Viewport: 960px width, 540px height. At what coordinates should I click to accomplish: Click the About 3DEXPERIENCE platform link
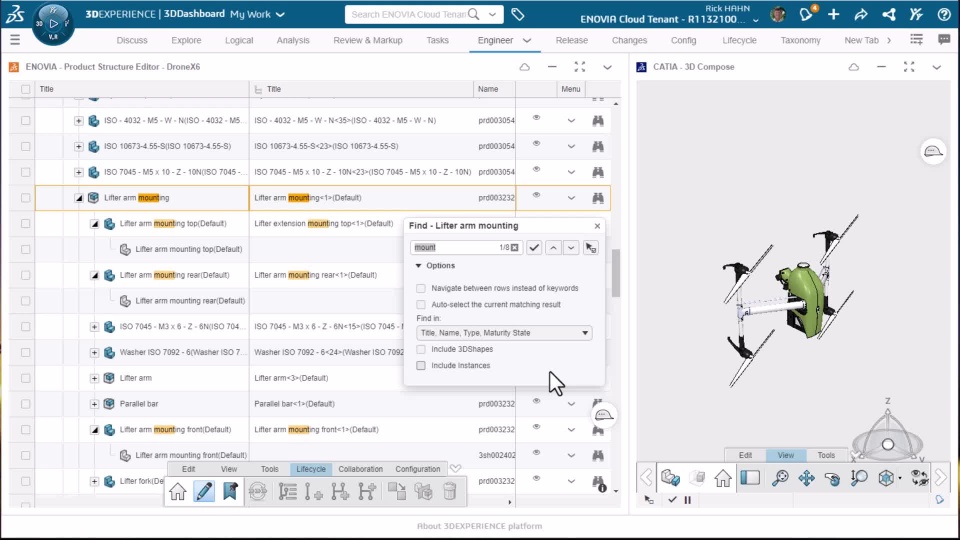479,526
